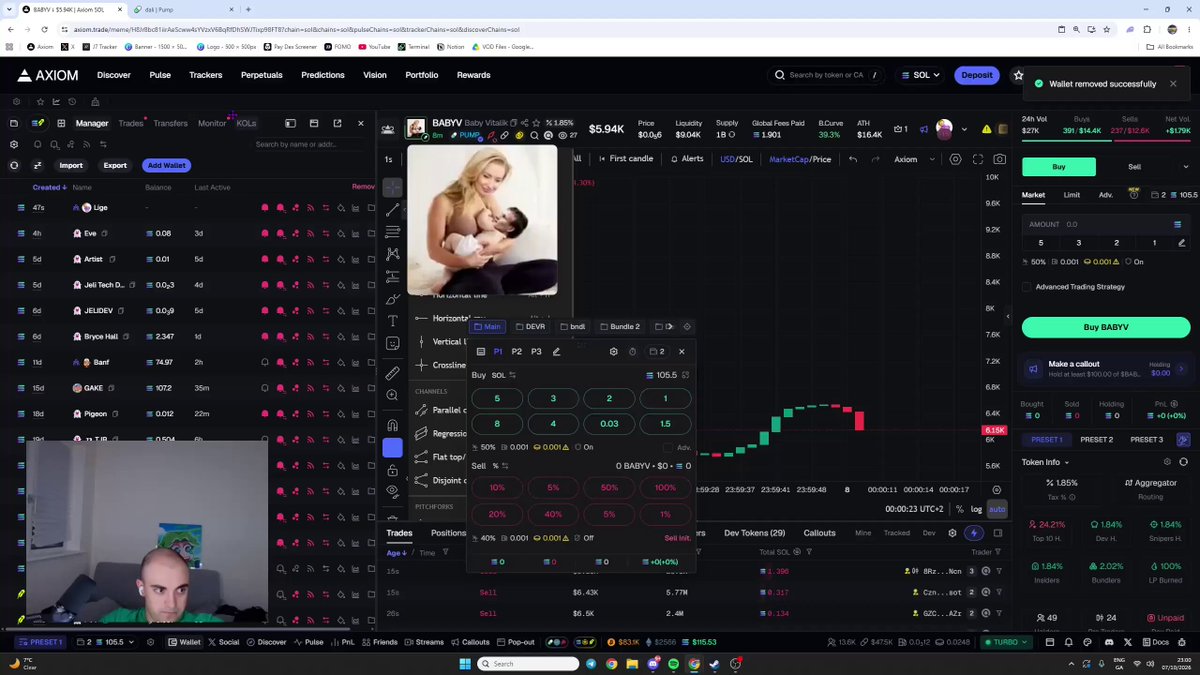Close the instant trade floating panel
This screenshot has height=675, width=1200.
click(x=682, y=352)
